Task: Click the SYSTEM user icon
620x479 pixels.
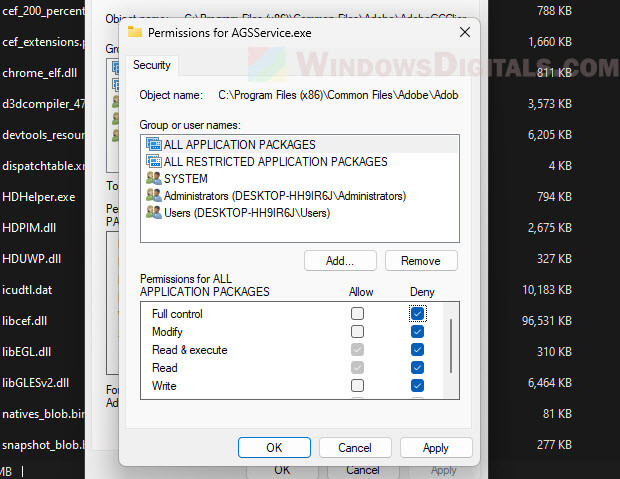Action: point(154,178)
